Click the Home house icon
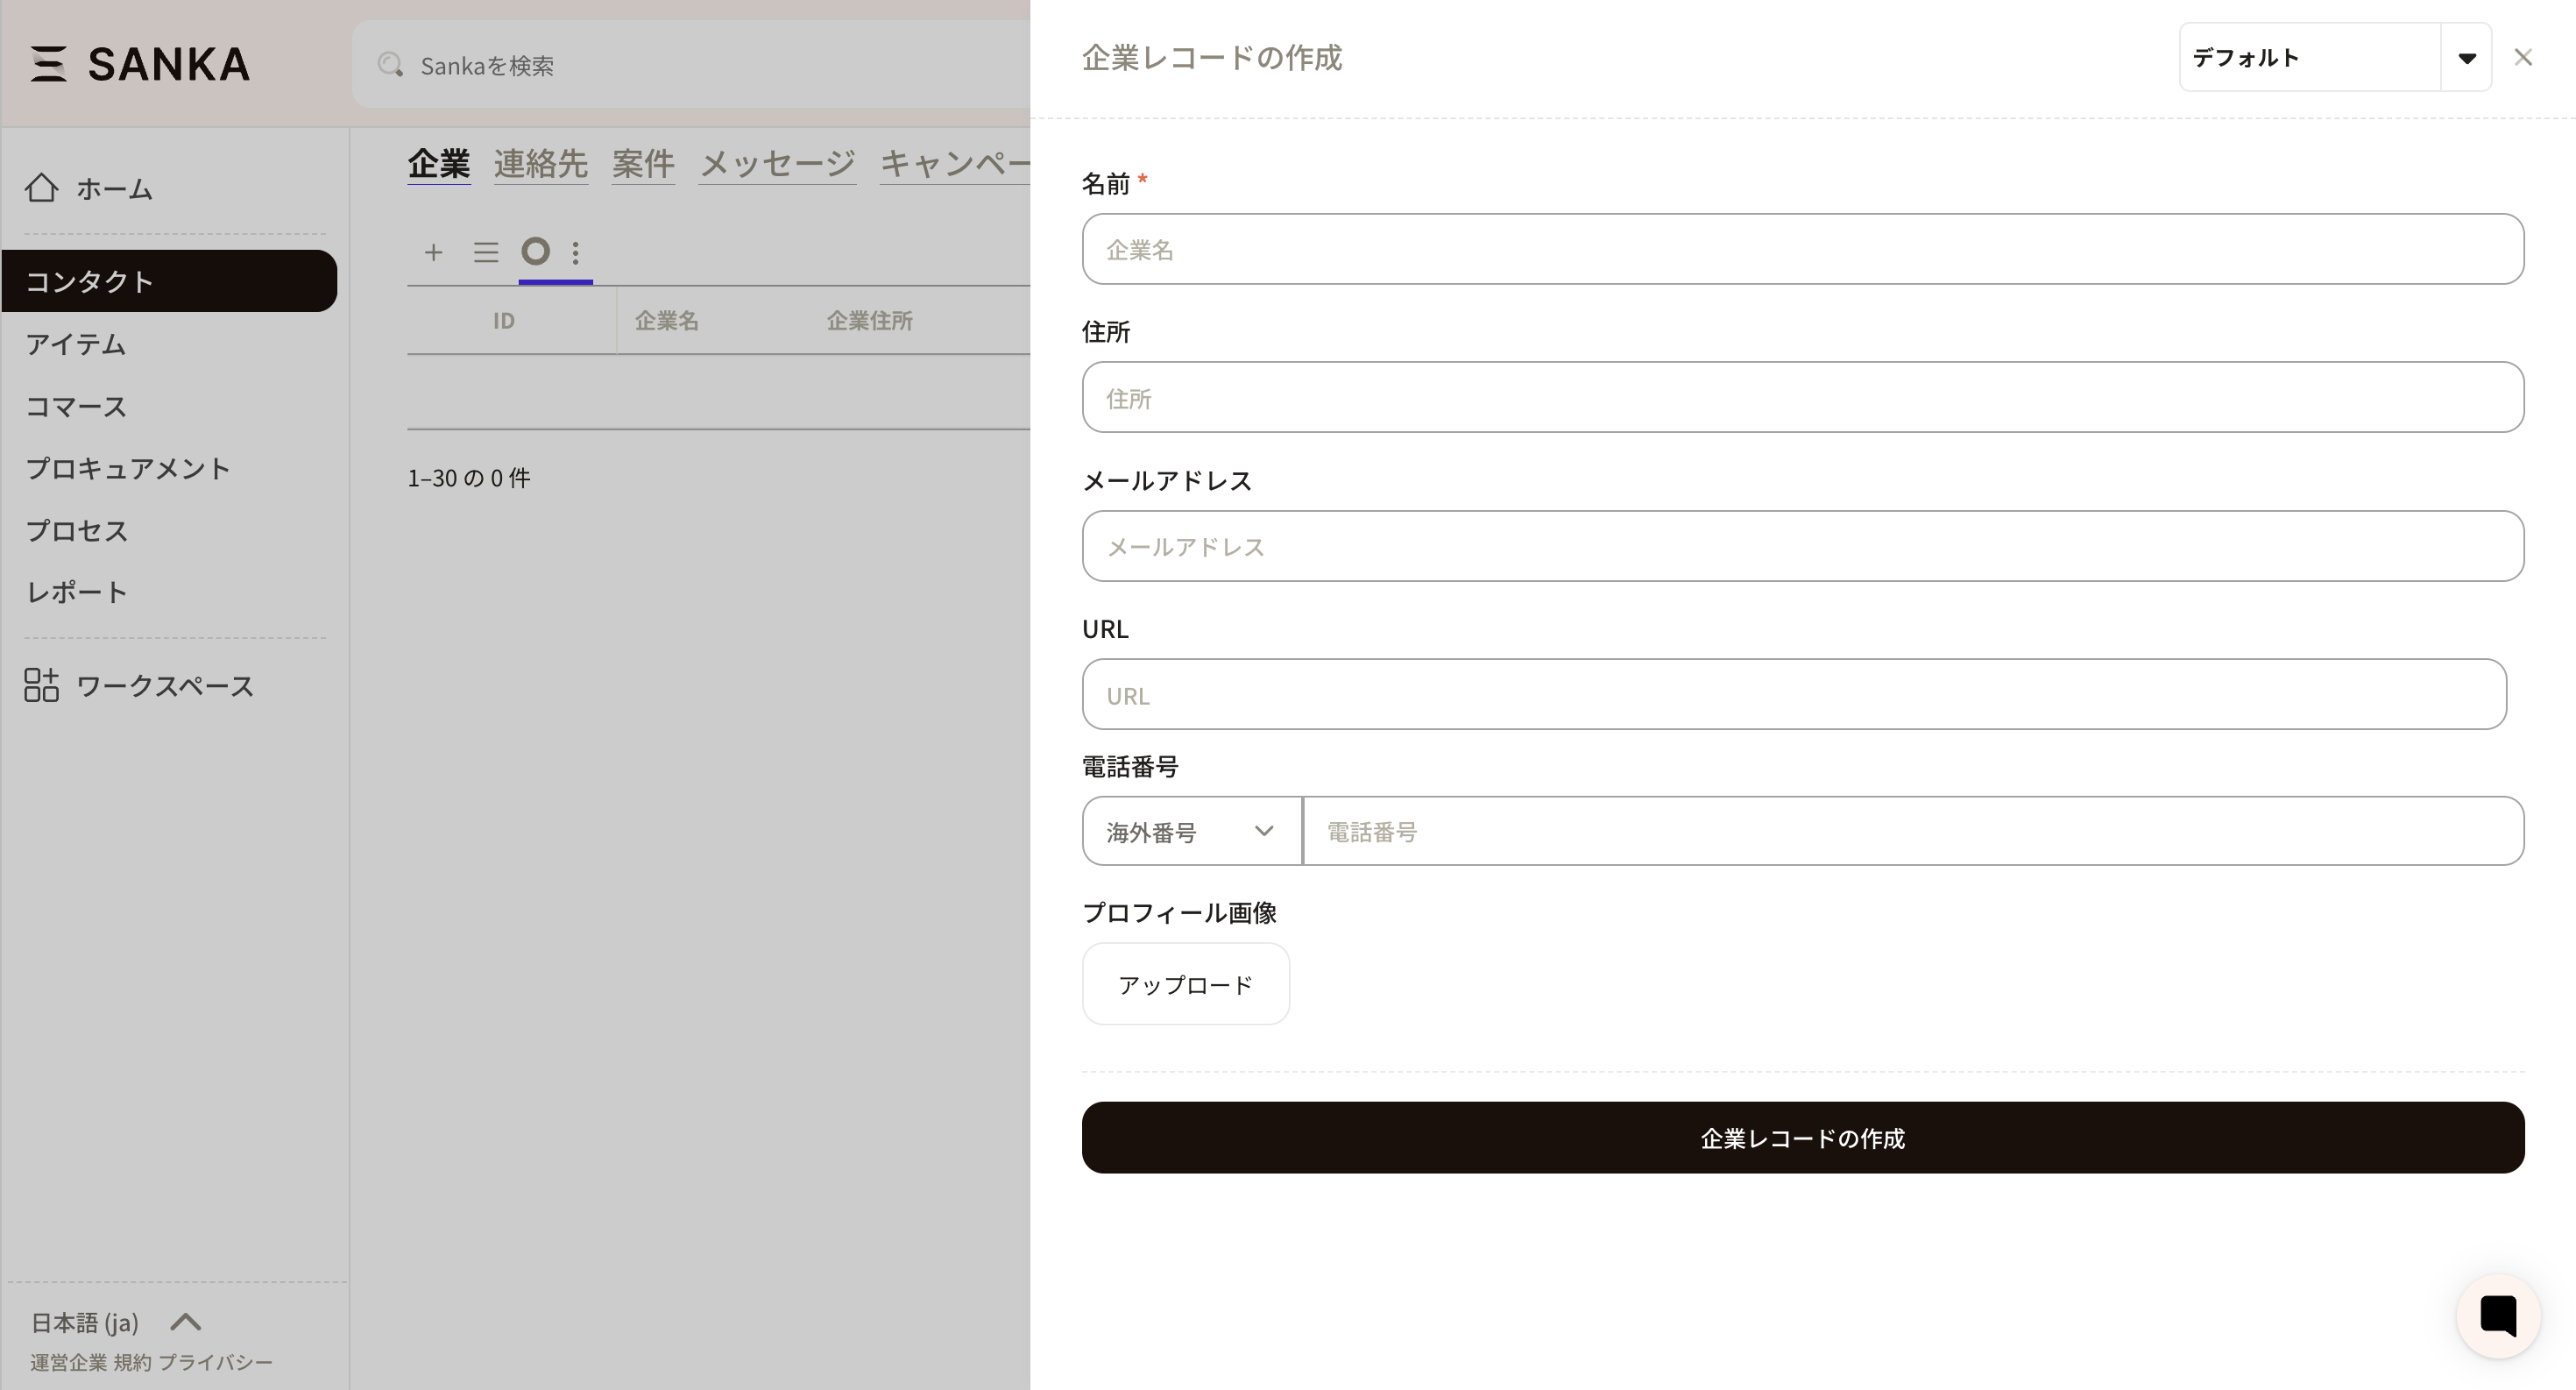Viewport: 2576px width, 1390px height. 42,188
